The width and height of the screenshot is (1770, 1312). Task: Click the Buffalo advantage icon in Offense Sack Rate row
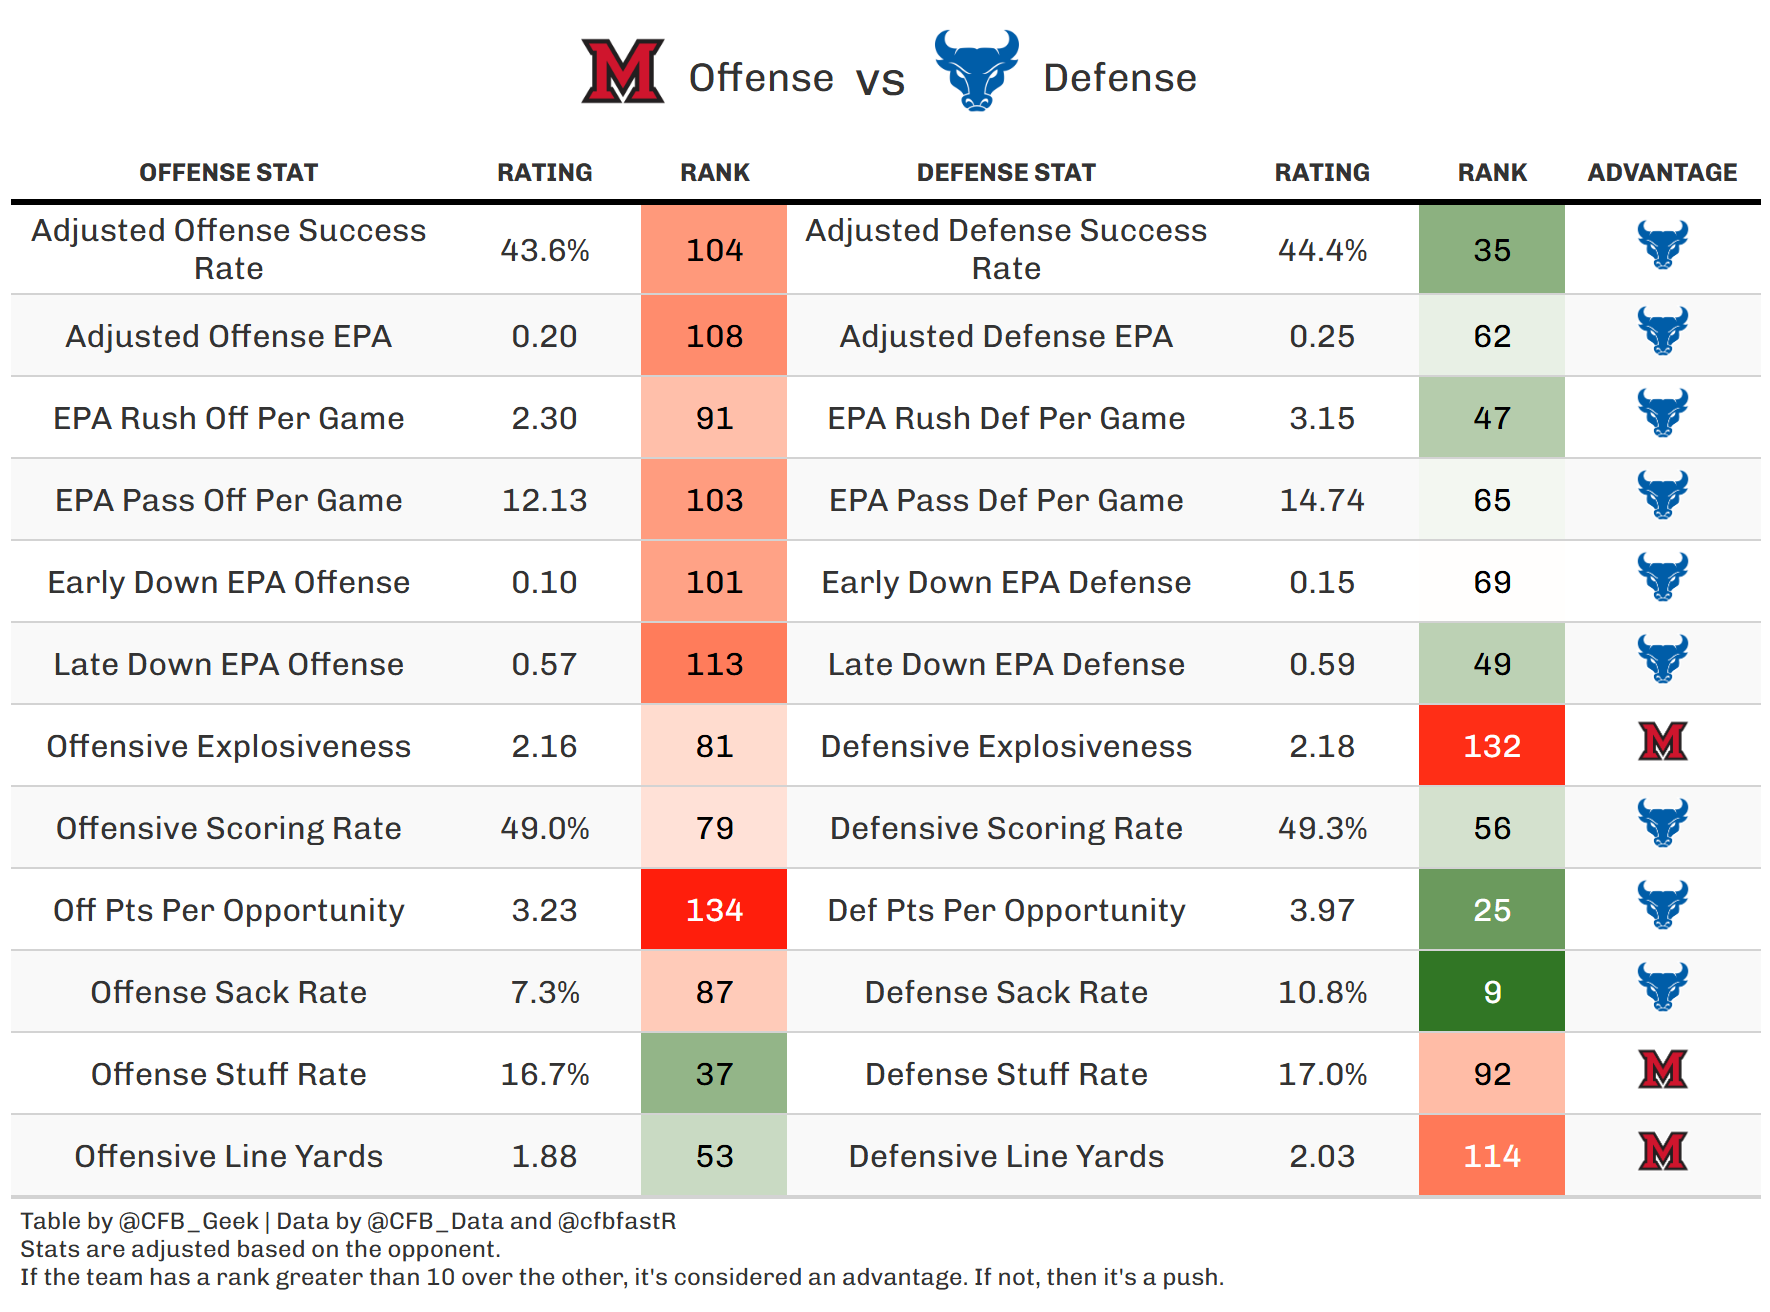(x=1662, y=987)
